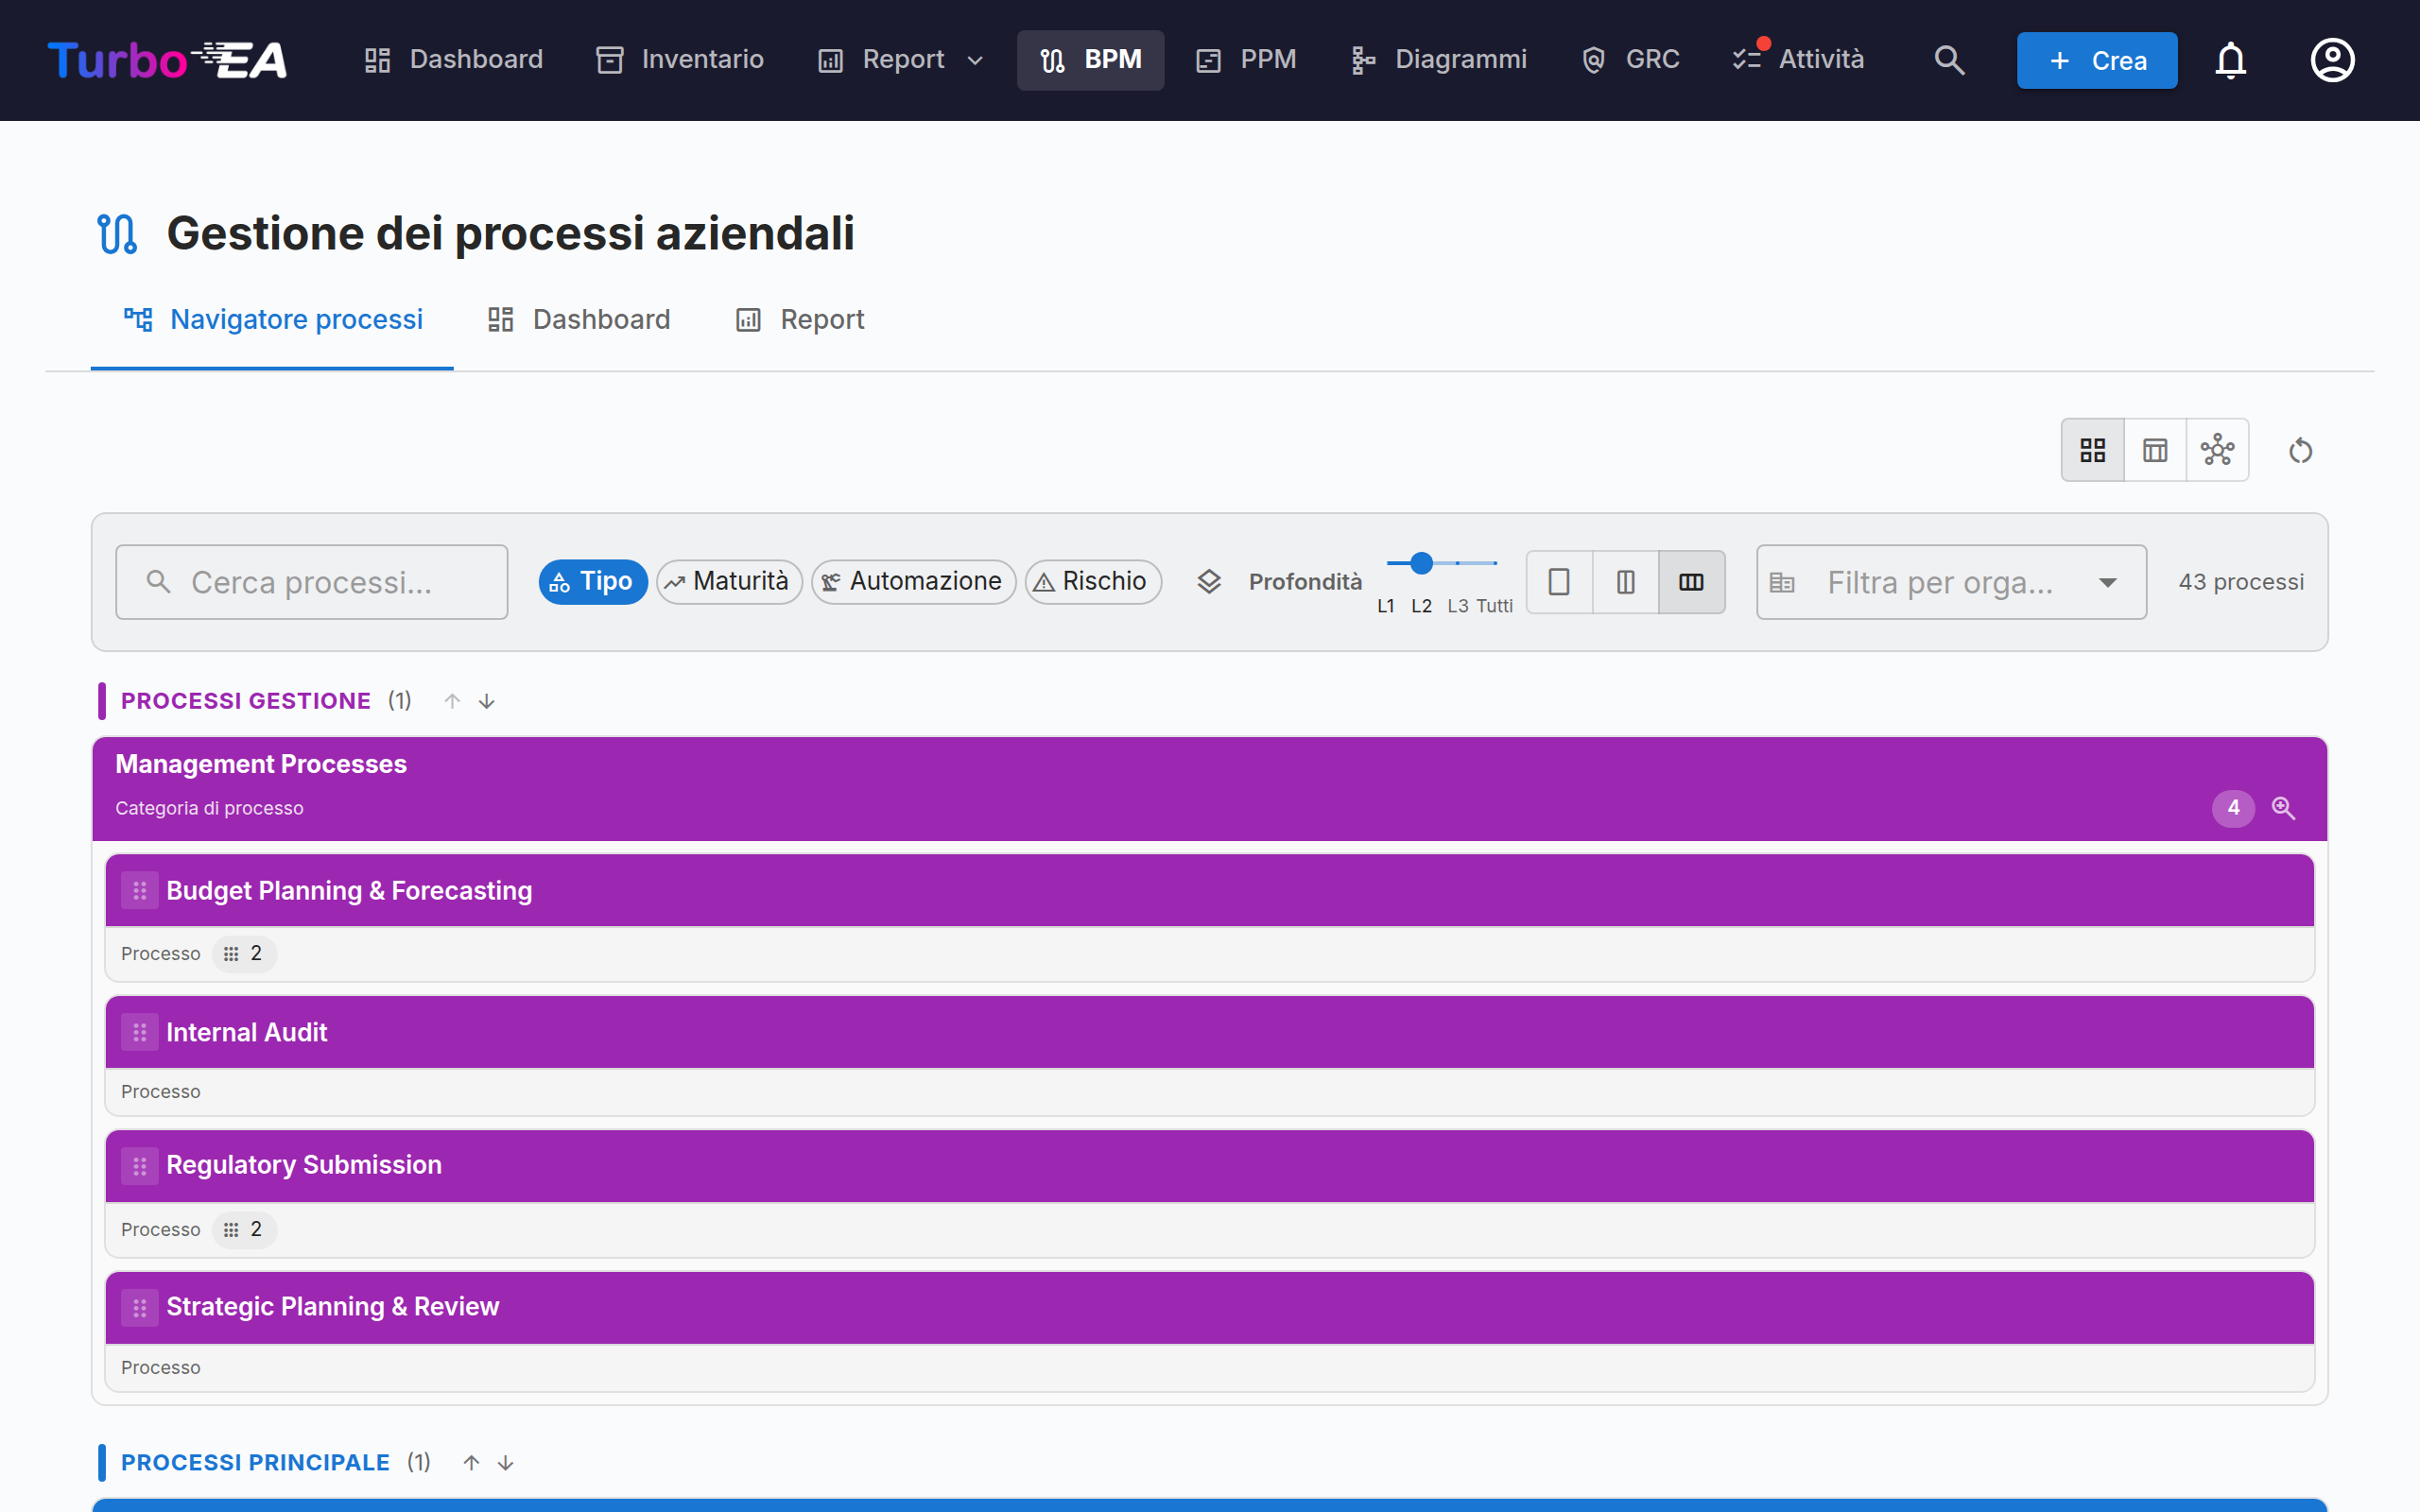Switch to BPM Dashboard tab
This screenshot has width=2420, height=1512.
[579, 320]
